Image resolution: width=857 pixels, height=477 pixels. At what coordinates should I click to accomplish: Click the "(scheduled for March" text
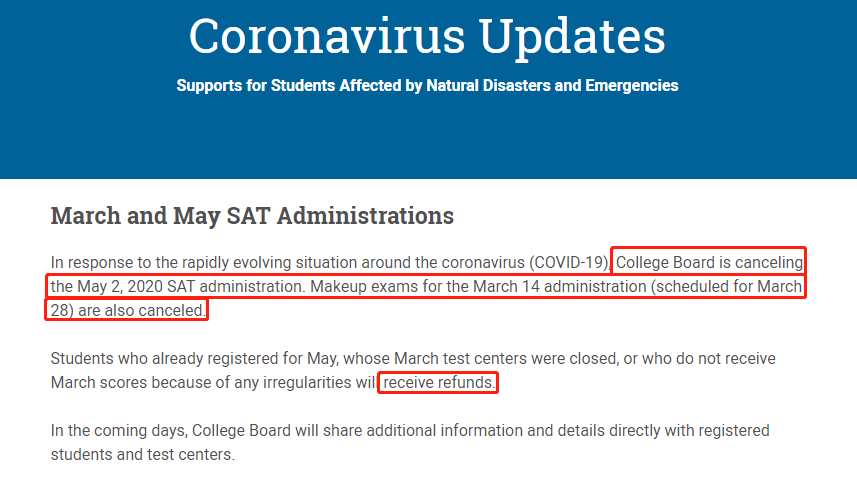point(729,287)
